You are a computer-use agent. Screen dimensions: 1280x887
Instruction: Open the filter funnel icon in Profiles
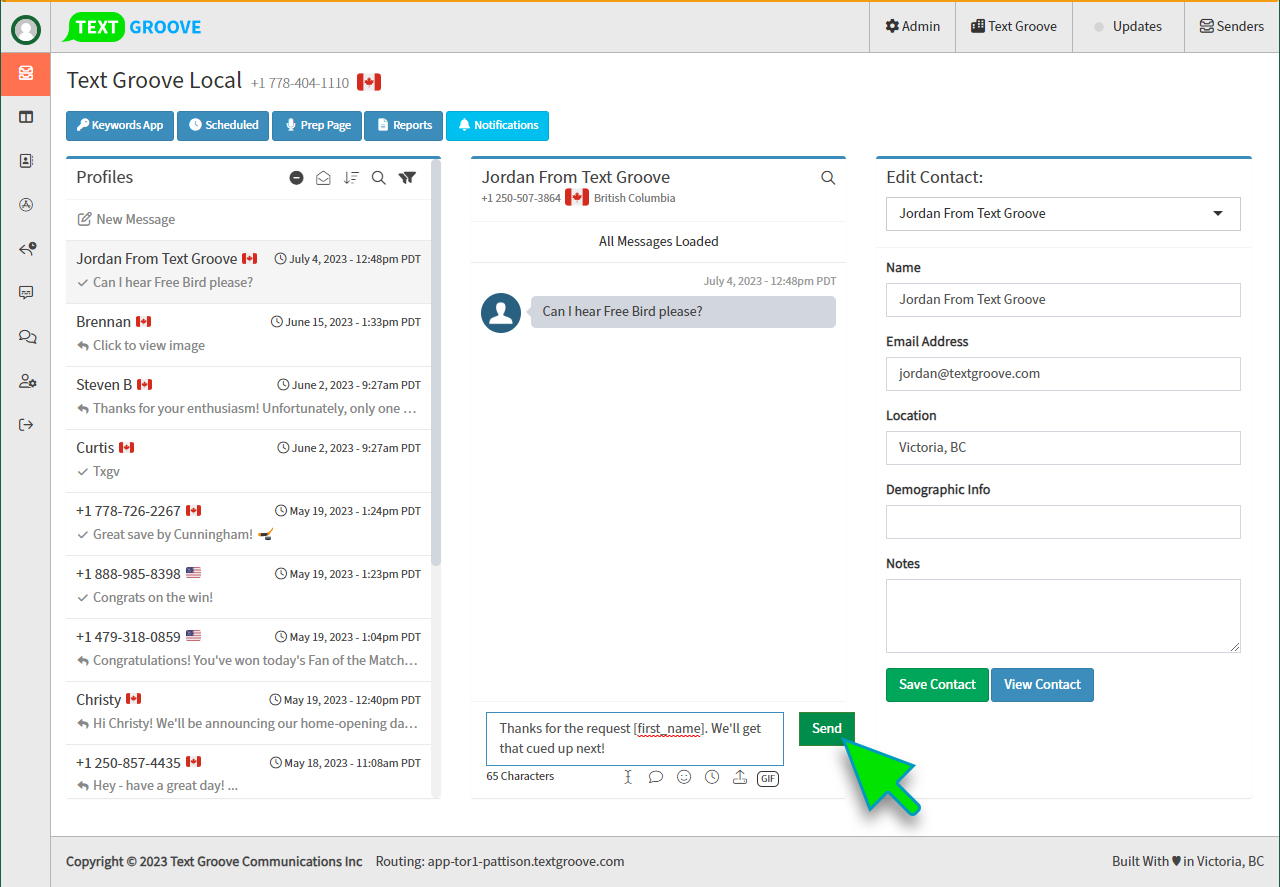[x=407, y=178]
